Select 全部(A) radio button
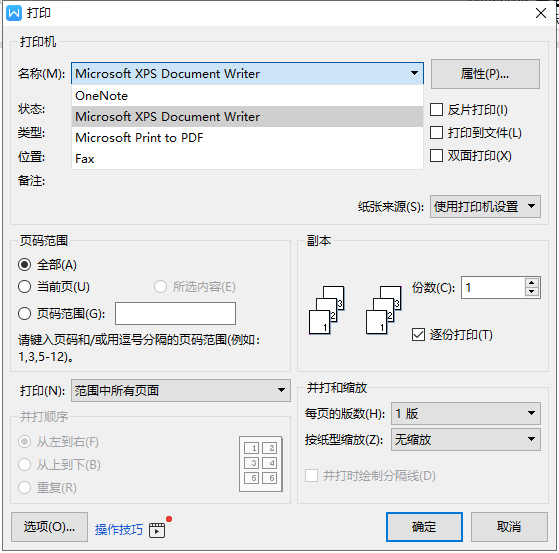Screen dimensions: 559x553 [x=24, y=265]
